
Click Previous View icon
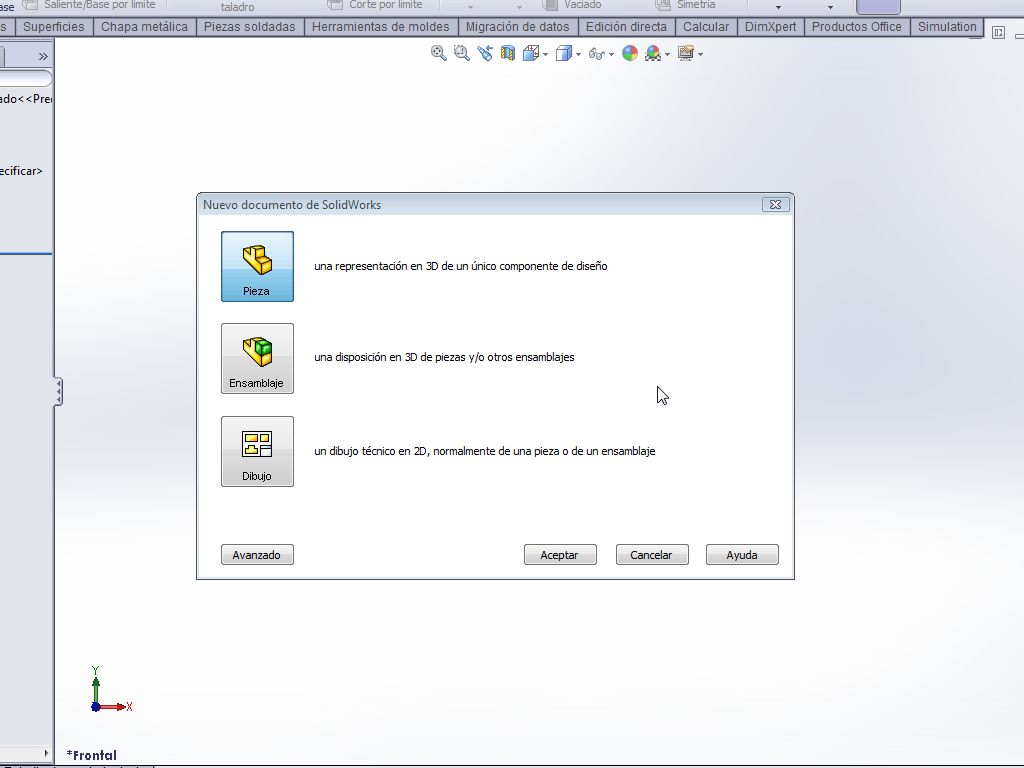pyautogui.click(x=485, y=54)
